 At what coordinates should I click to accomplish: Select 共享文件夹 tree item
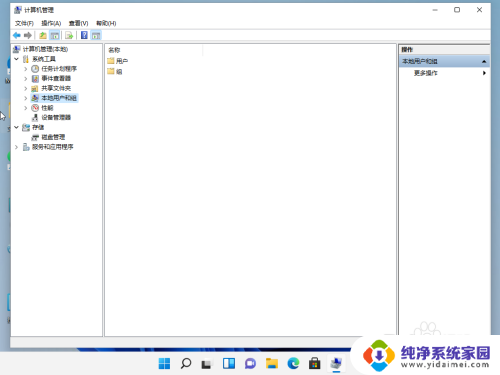[x=56, y=88]
